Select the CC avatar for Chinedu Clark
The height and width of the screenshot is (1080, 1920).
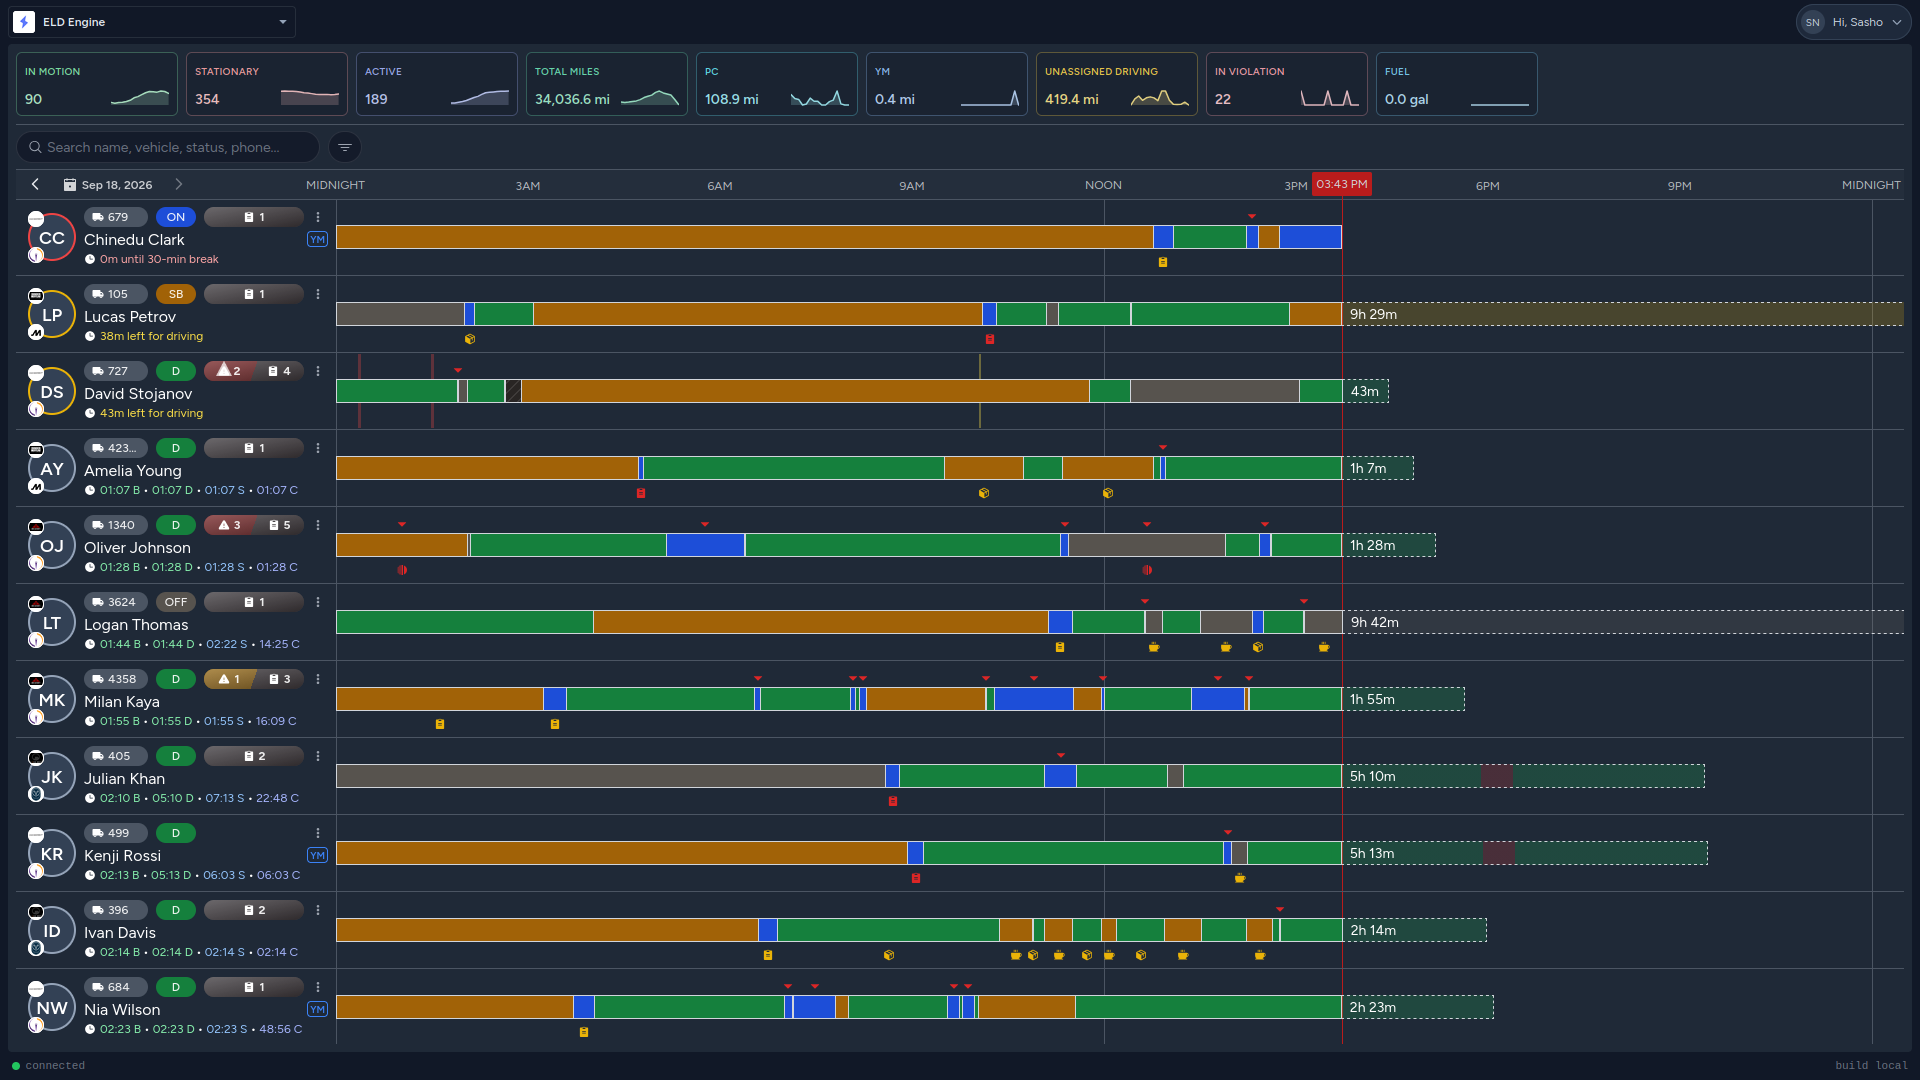tap(52, 238)
